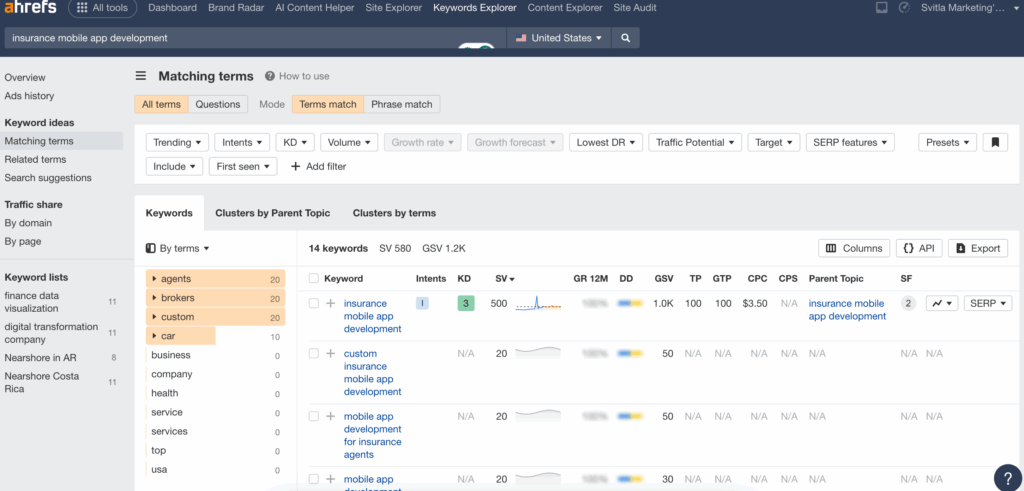Export the keyword list
This screenshot has height=491, width=1024.
tap(978, 248)
